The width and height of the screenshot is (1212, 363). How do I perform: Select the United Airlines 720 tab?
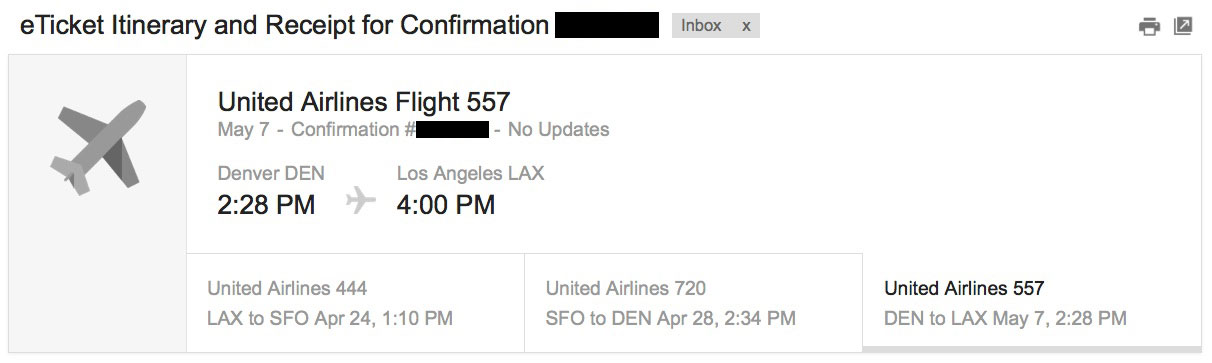tap(693, 303)
